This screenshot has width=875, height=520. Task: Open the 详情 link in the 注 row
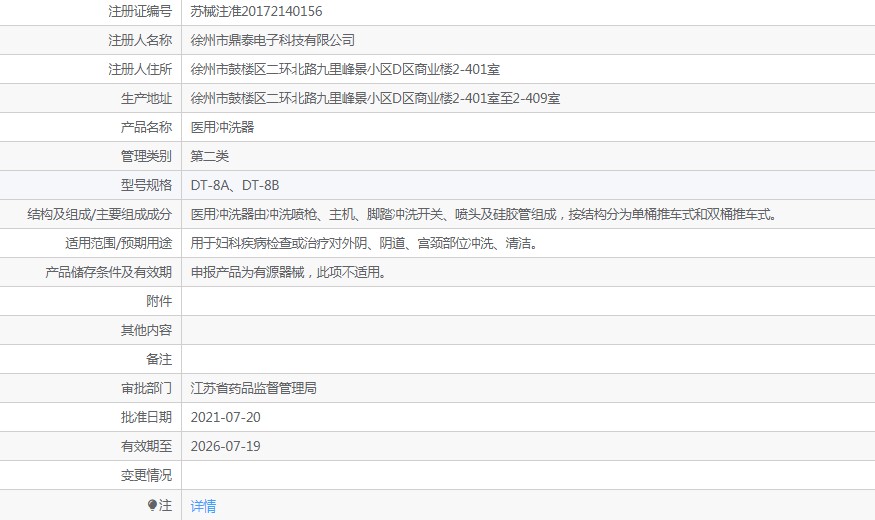click(203, 506)
